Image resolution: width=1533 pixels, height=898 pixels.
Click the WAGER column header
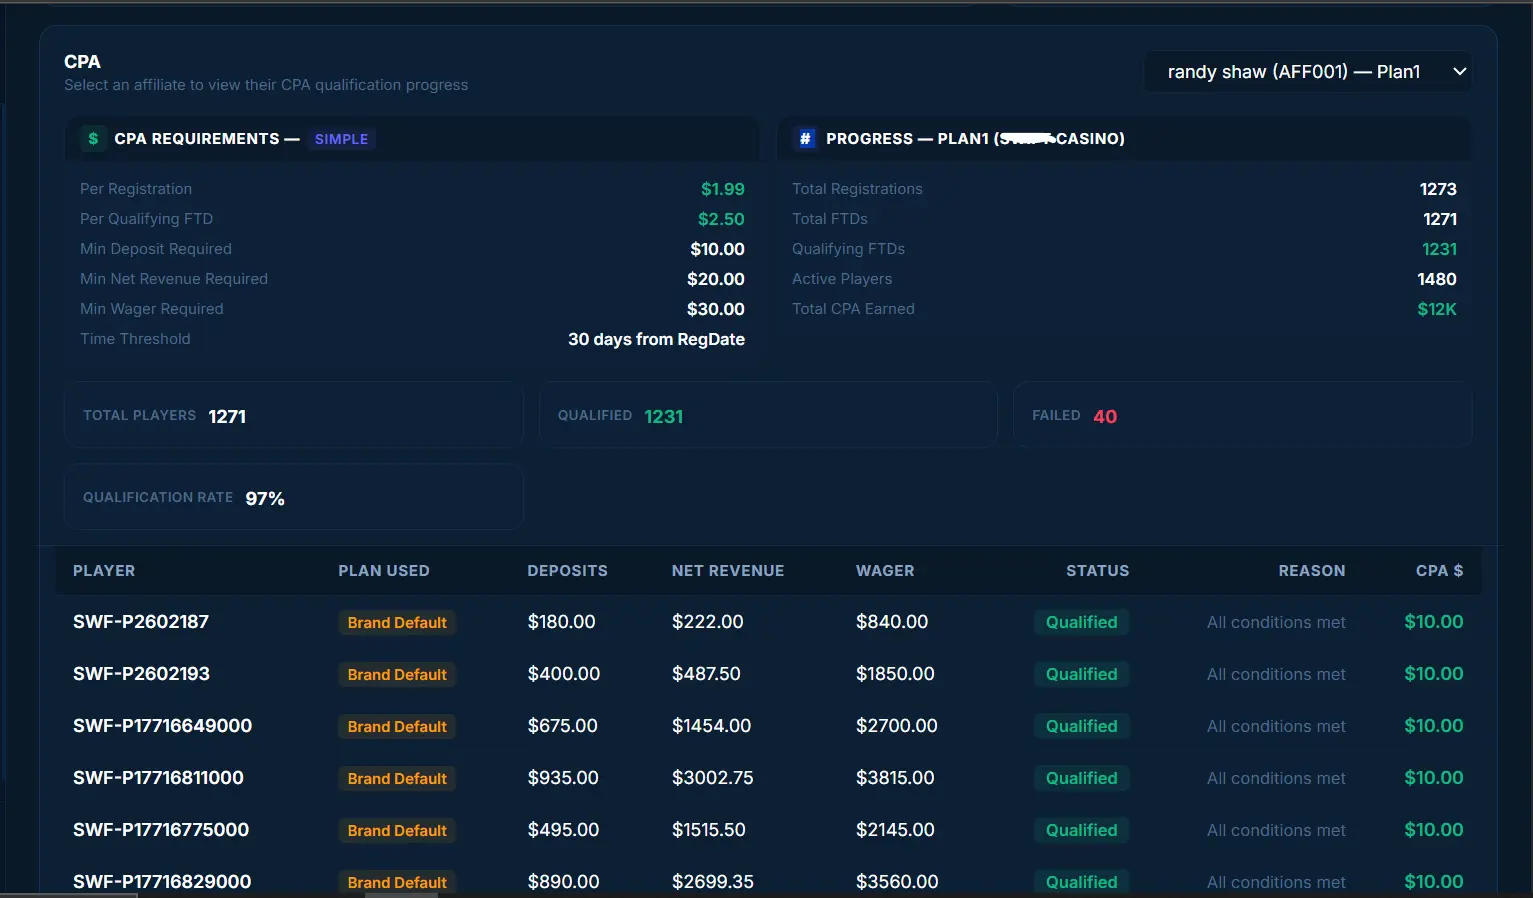885,570
